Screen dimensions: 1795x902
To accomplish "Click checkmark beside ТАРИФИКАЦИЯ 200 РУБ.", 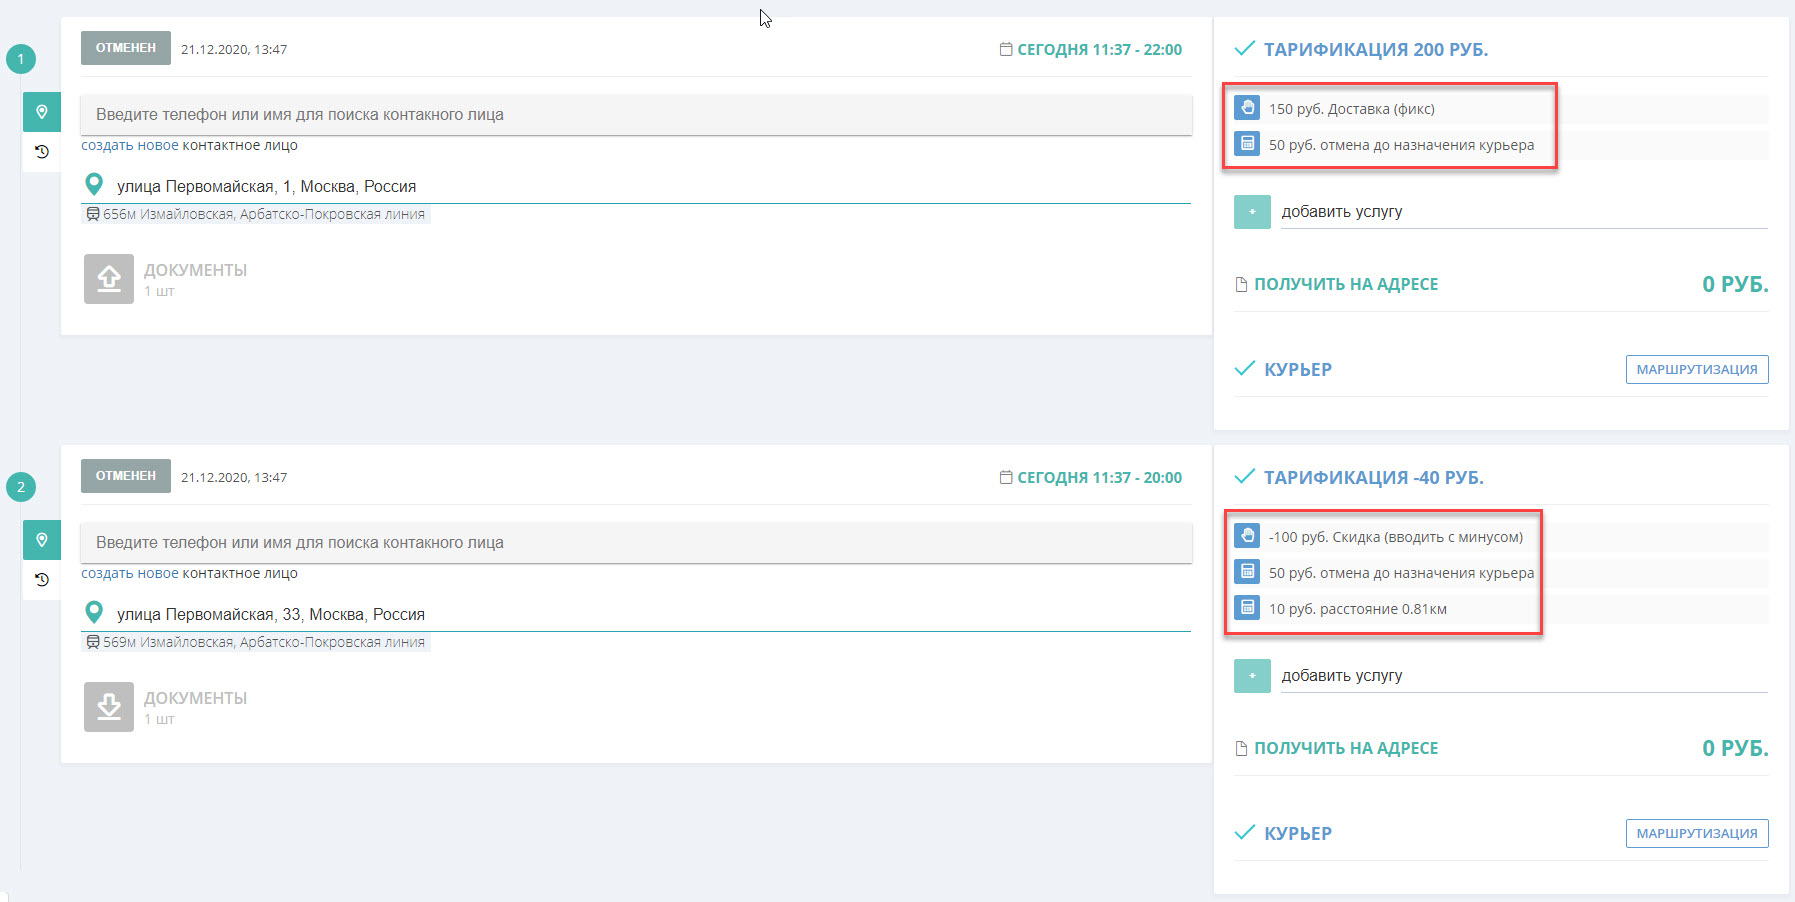I will pyautogui.click(x=1245, y=48).
